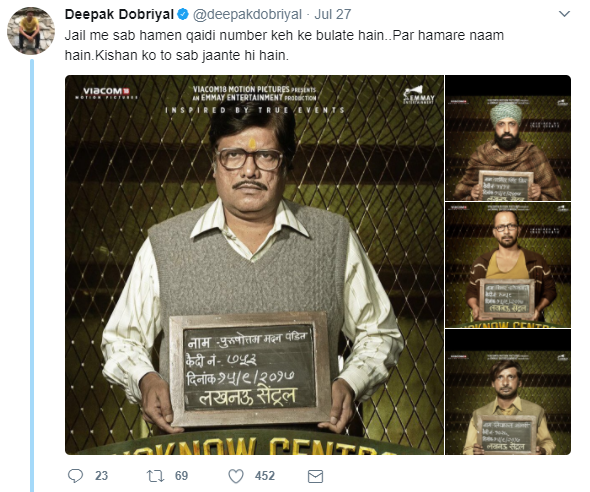View the large main poster image
This screenshot has height=492, width=590.
click(x=254, y=265)
